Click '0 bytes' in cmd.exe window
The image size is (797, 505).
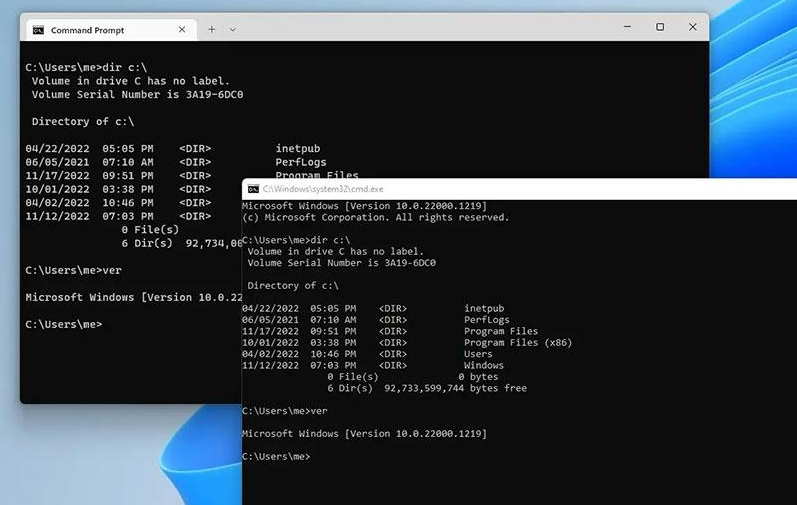tap(478, 377)
